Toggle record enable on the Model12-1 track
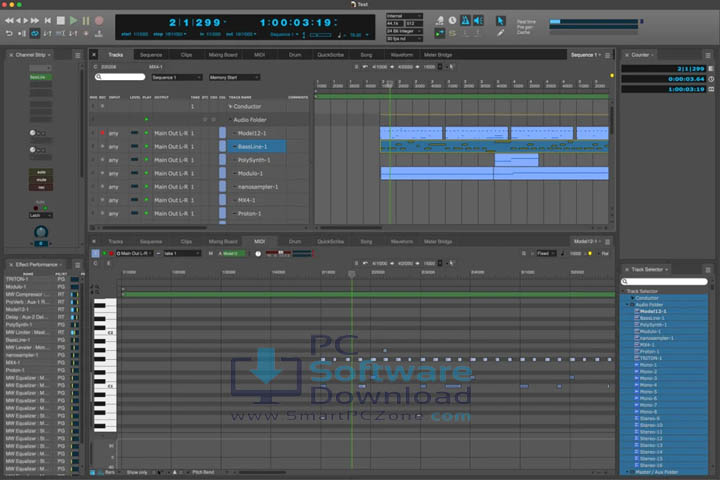This screenshot has height=480, width=720. pyautogui.click(x=102, y=133)
